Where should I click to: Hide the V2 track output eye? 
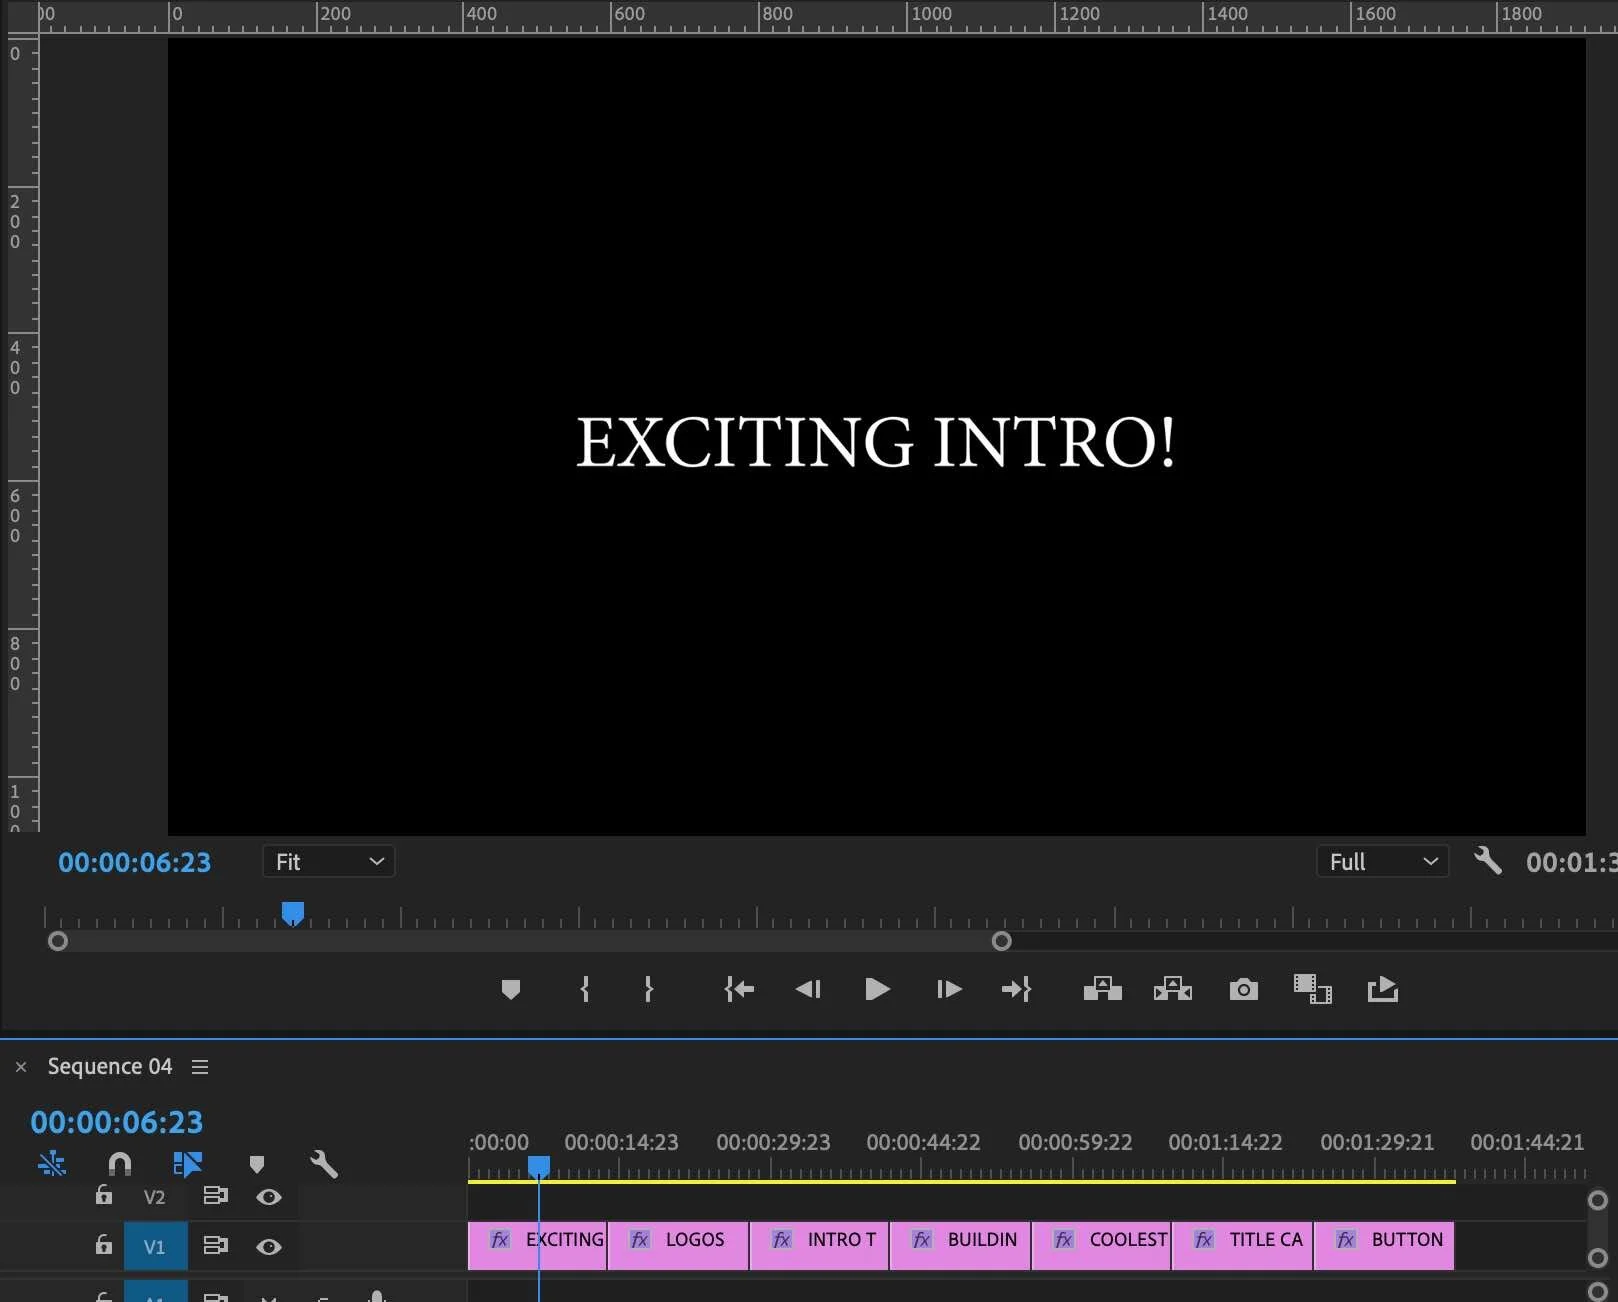[x=269, y=1197]
